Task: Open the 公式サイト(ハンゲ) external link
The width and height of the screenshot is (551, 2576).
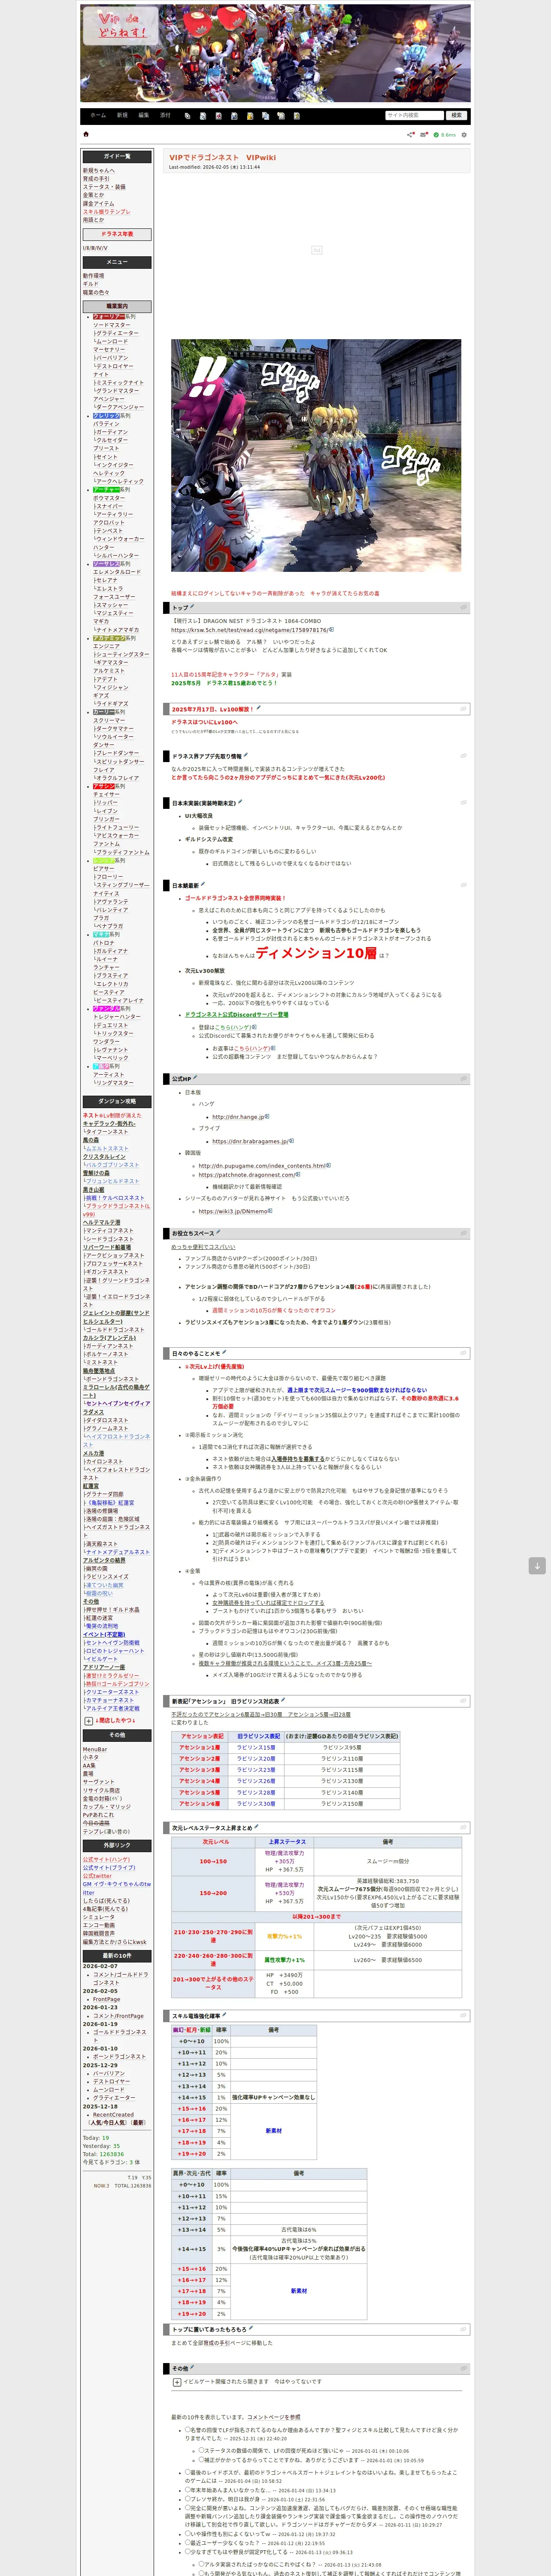Action: point(106,1860)
